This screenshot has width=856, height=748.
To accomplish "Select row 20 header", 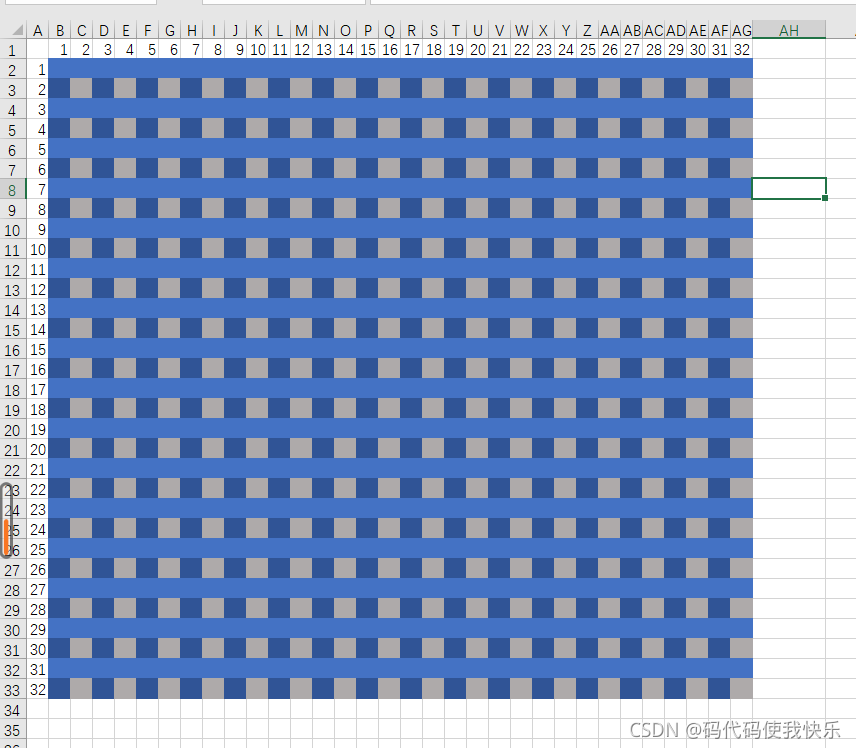I will pyautogui.click(x=13, y=430).
